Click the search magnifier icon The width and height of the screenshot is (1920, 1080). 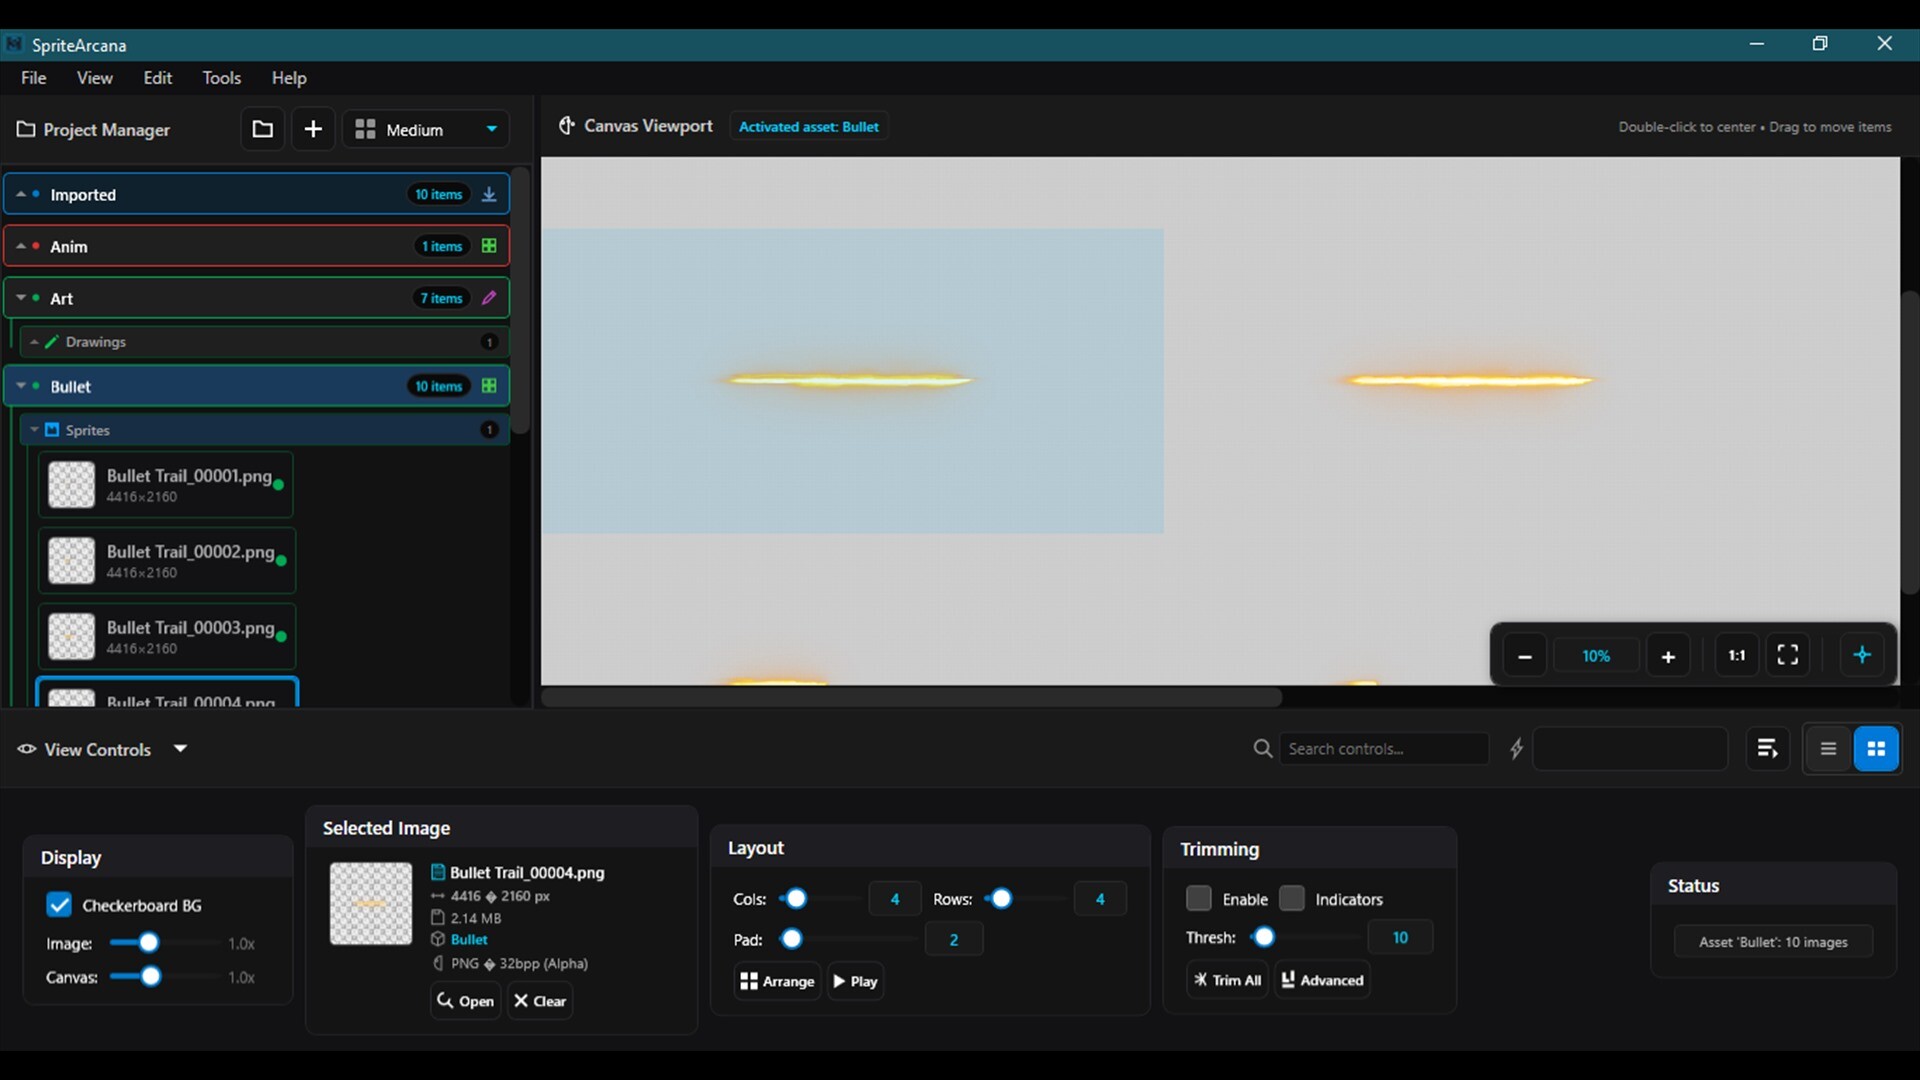point(1263,748)
